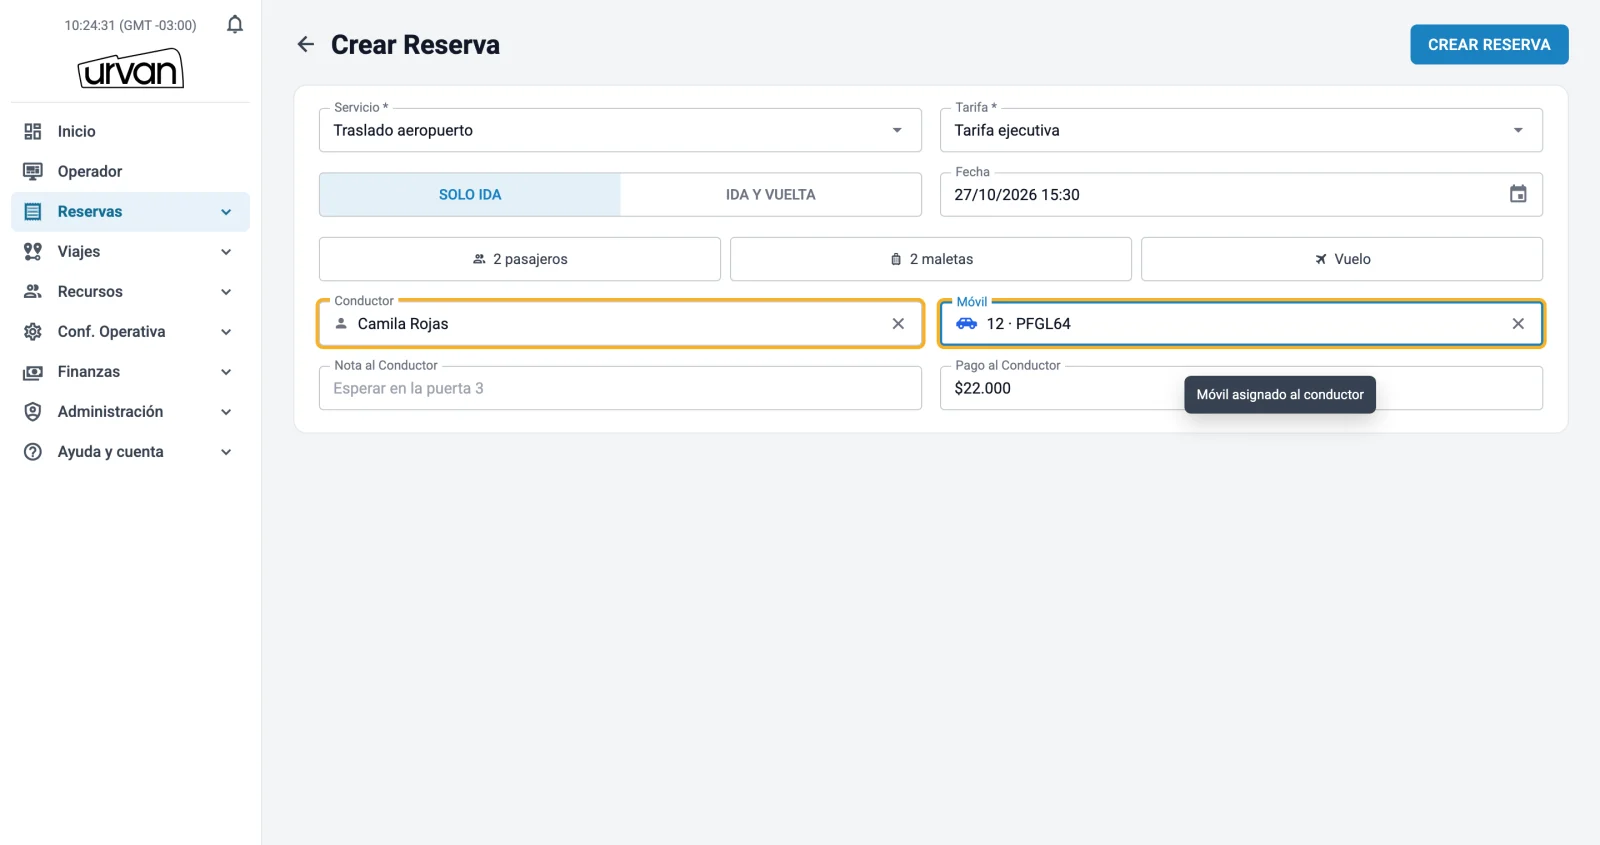Click the Finanzas money icon
This screenshot has height=845, width=1600.
pyautogui.click(x=33, y=371)
